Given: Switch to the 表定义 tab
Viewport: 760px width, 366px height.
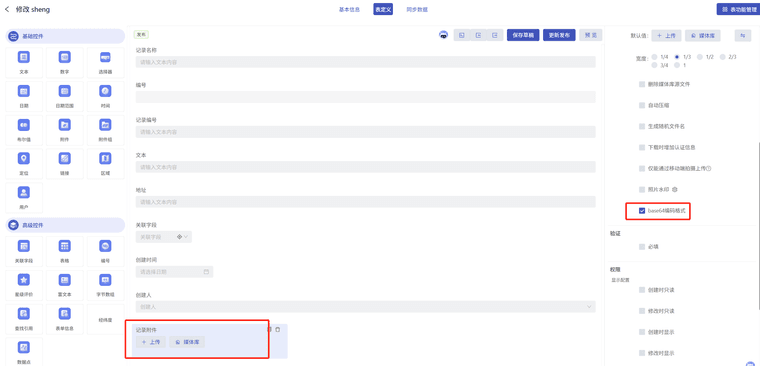Looking at the screenshot, I should click(x=383, y=9).
